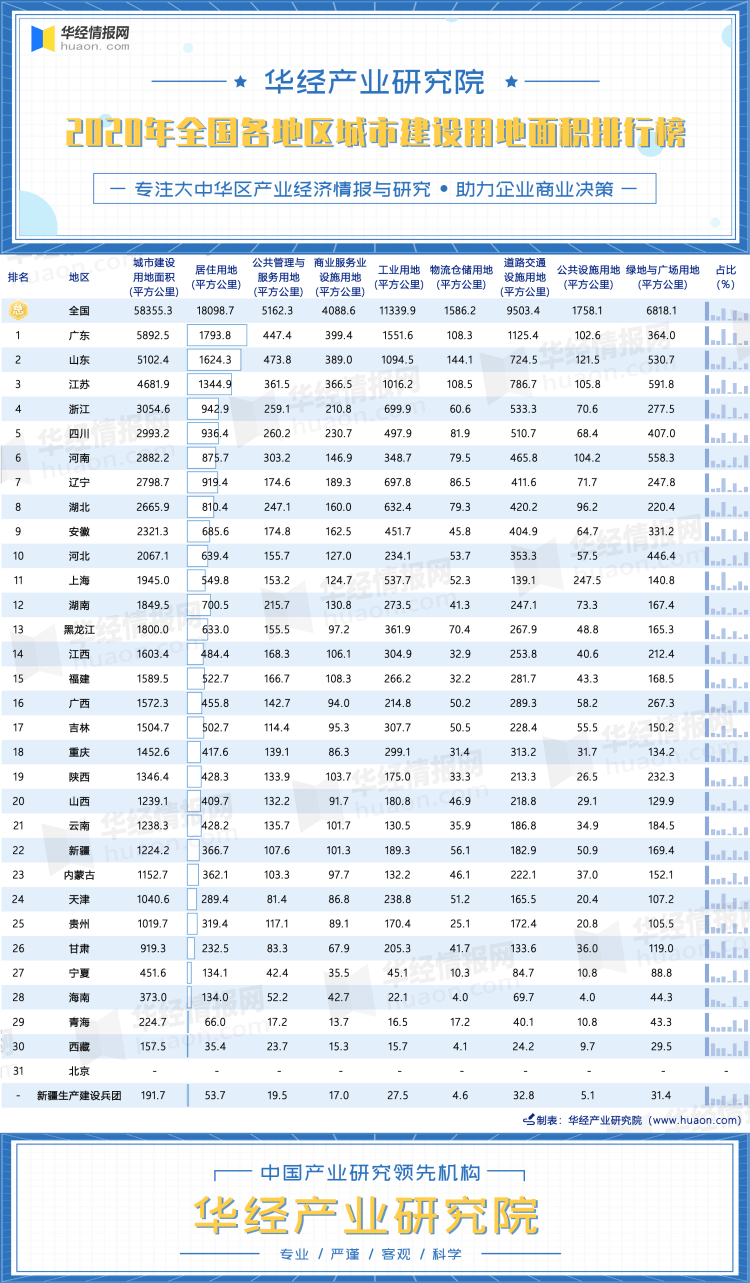Select the 排名 column header
750x1283 pixels.
18,276
